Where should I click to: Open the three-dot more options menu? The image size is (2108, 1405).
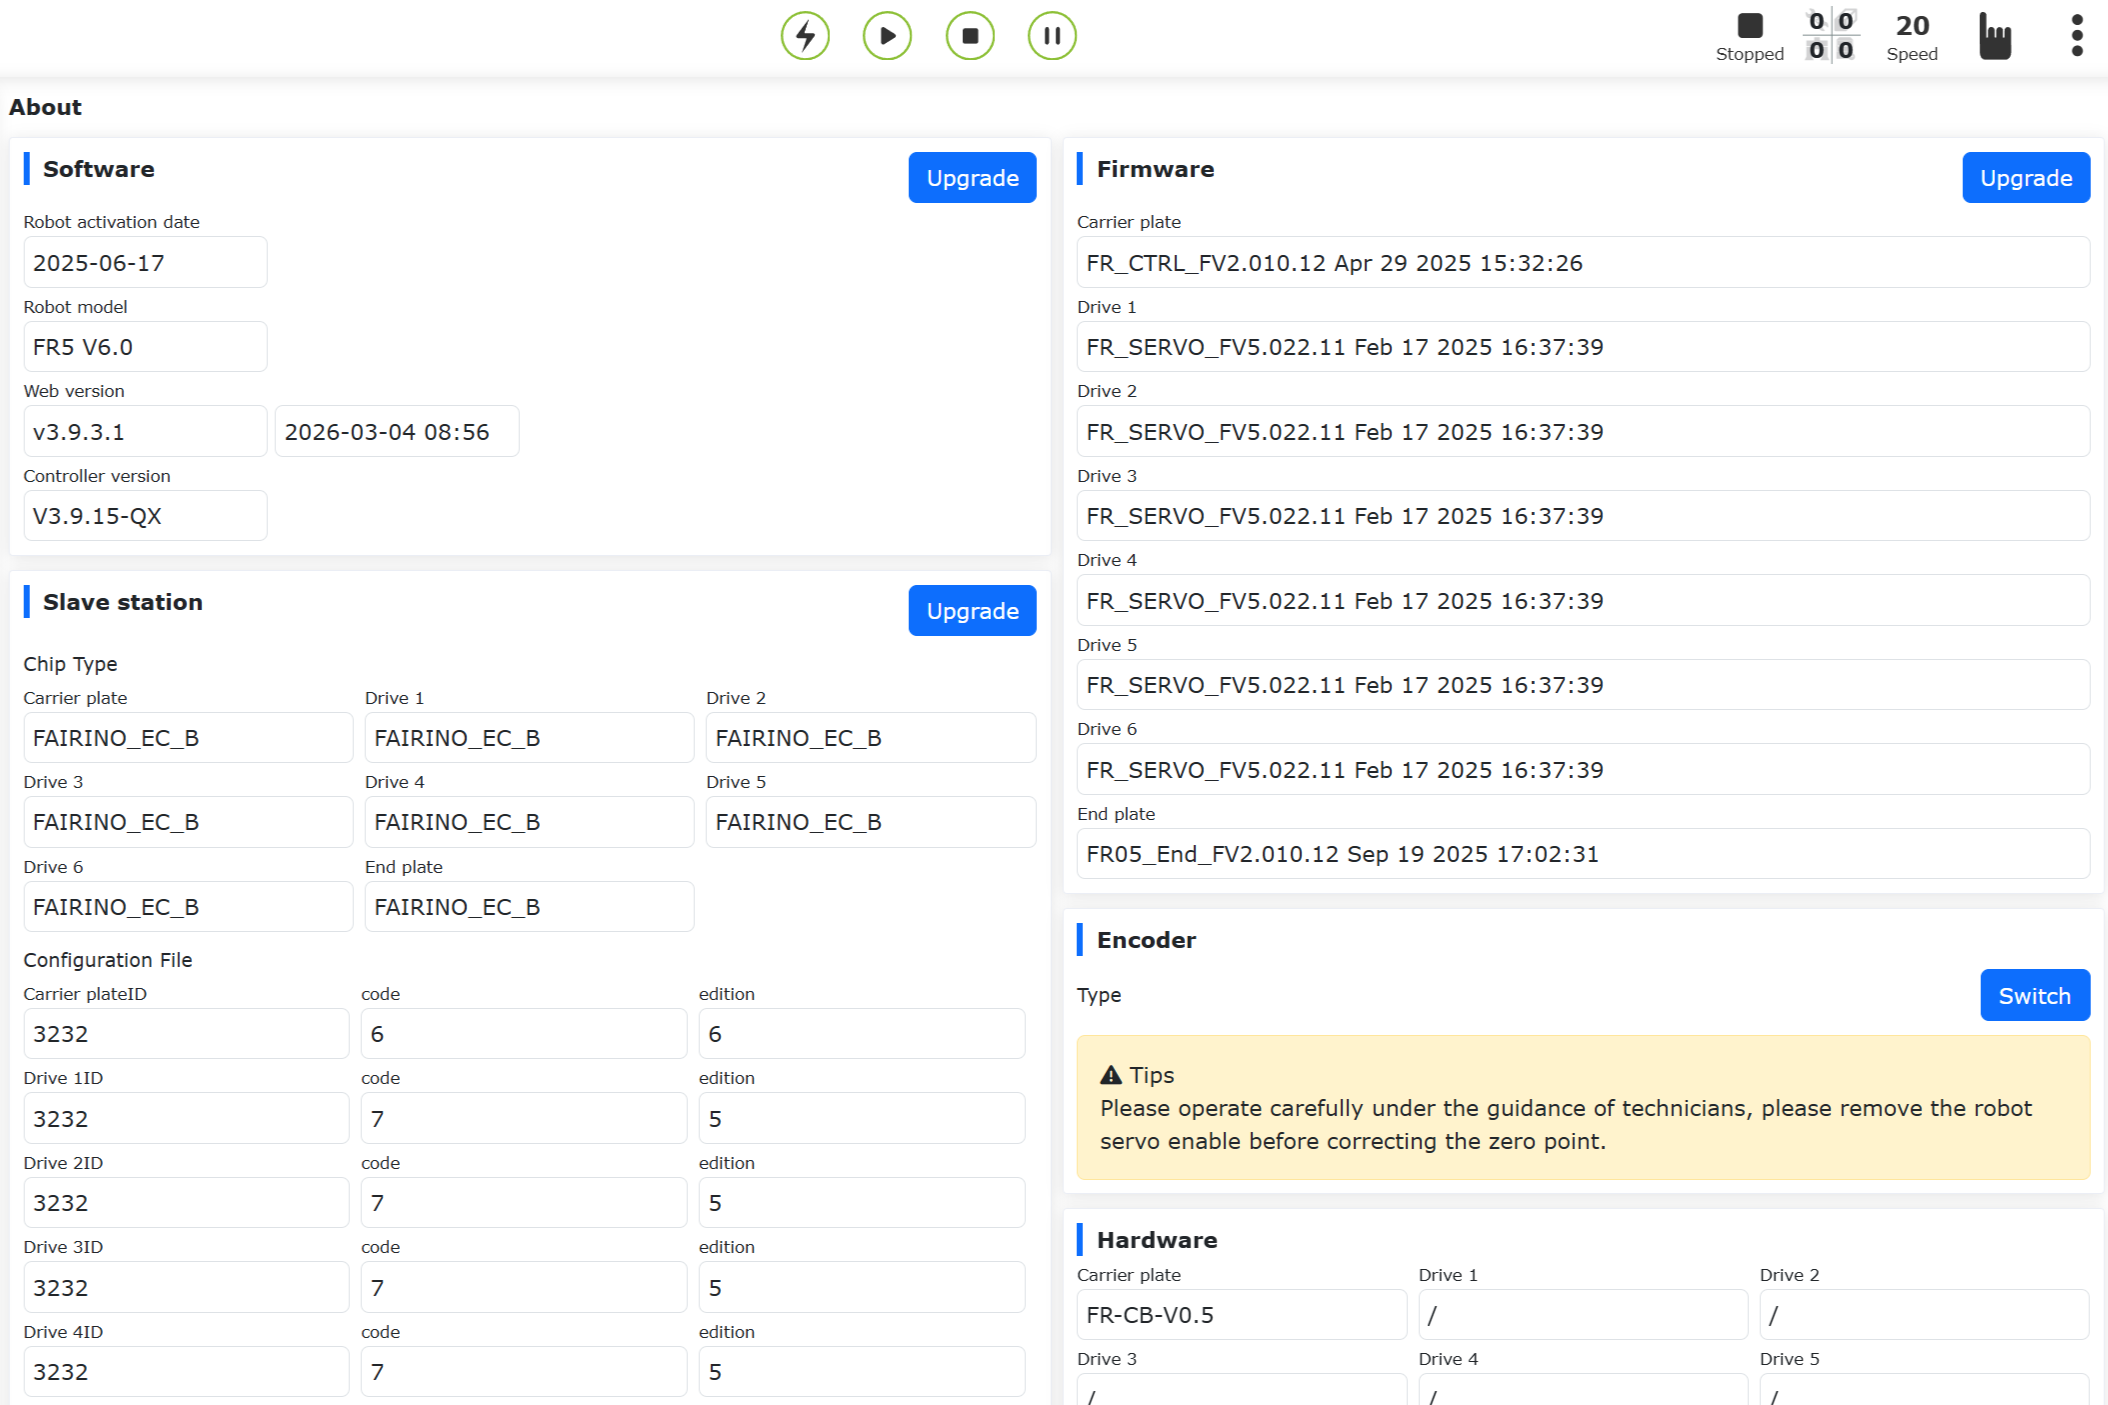tap(2077, 36)
